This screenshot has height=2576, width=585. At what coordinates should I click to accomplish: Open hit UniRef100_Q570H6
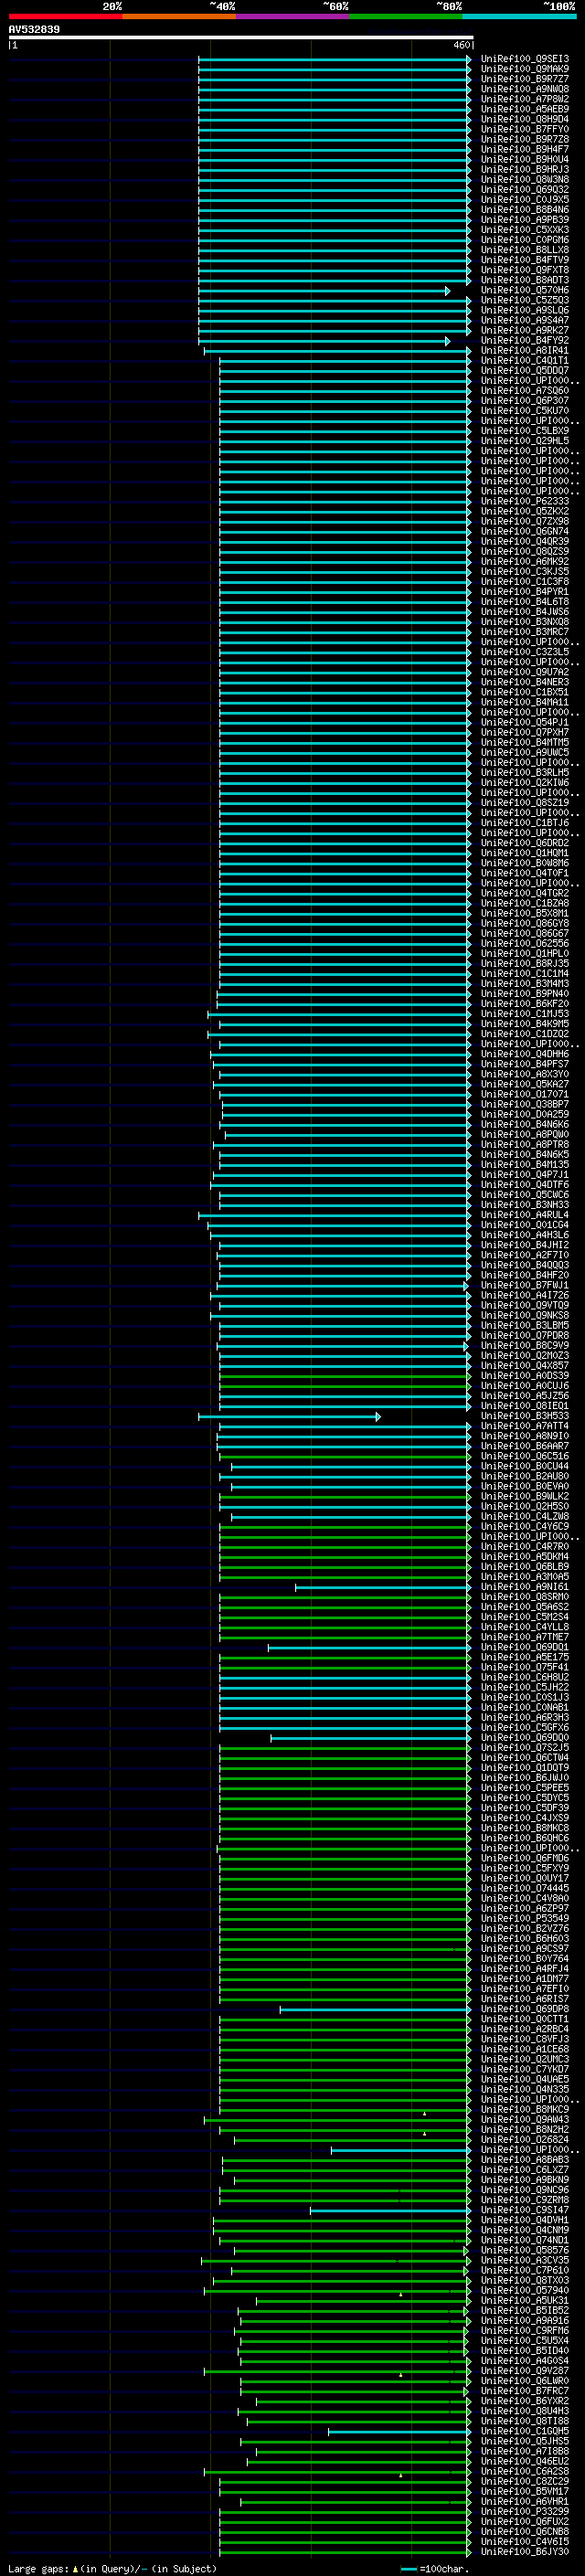click(x=525, y=291)
